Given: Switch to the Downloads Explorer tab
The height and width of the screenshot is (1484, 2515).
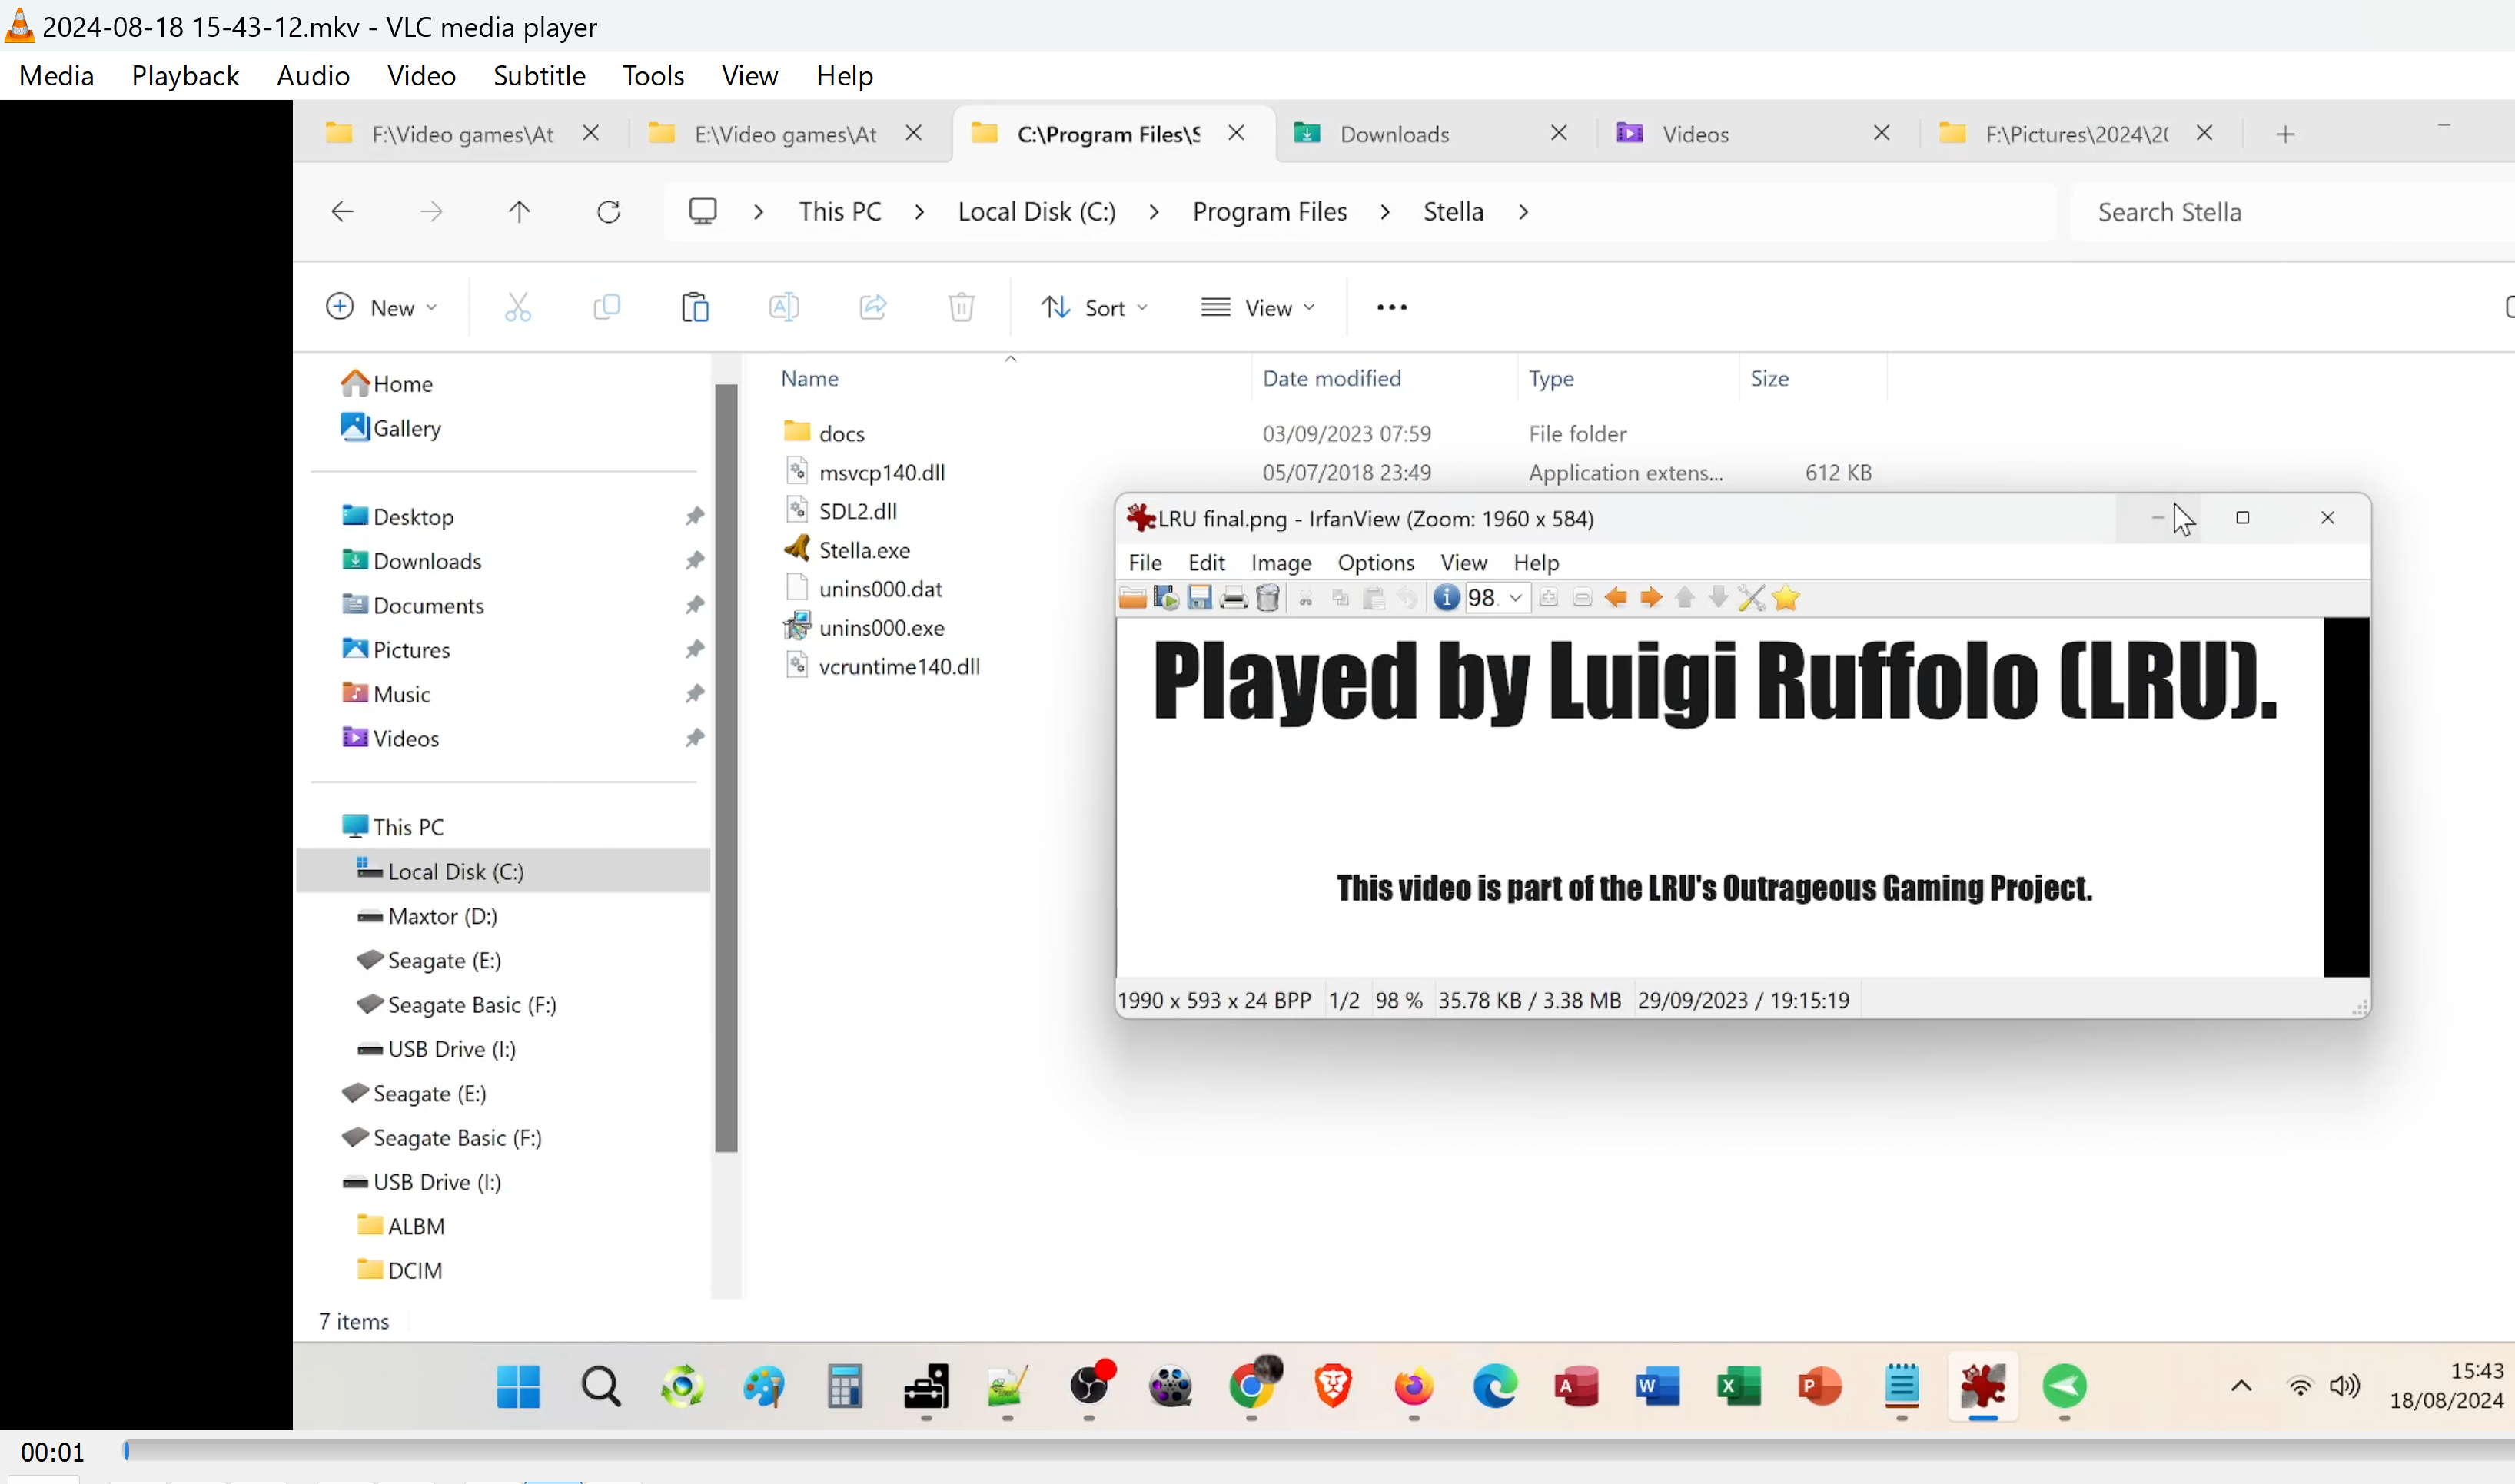Looking at the screenshot, I should click(x=1394, y=134).
